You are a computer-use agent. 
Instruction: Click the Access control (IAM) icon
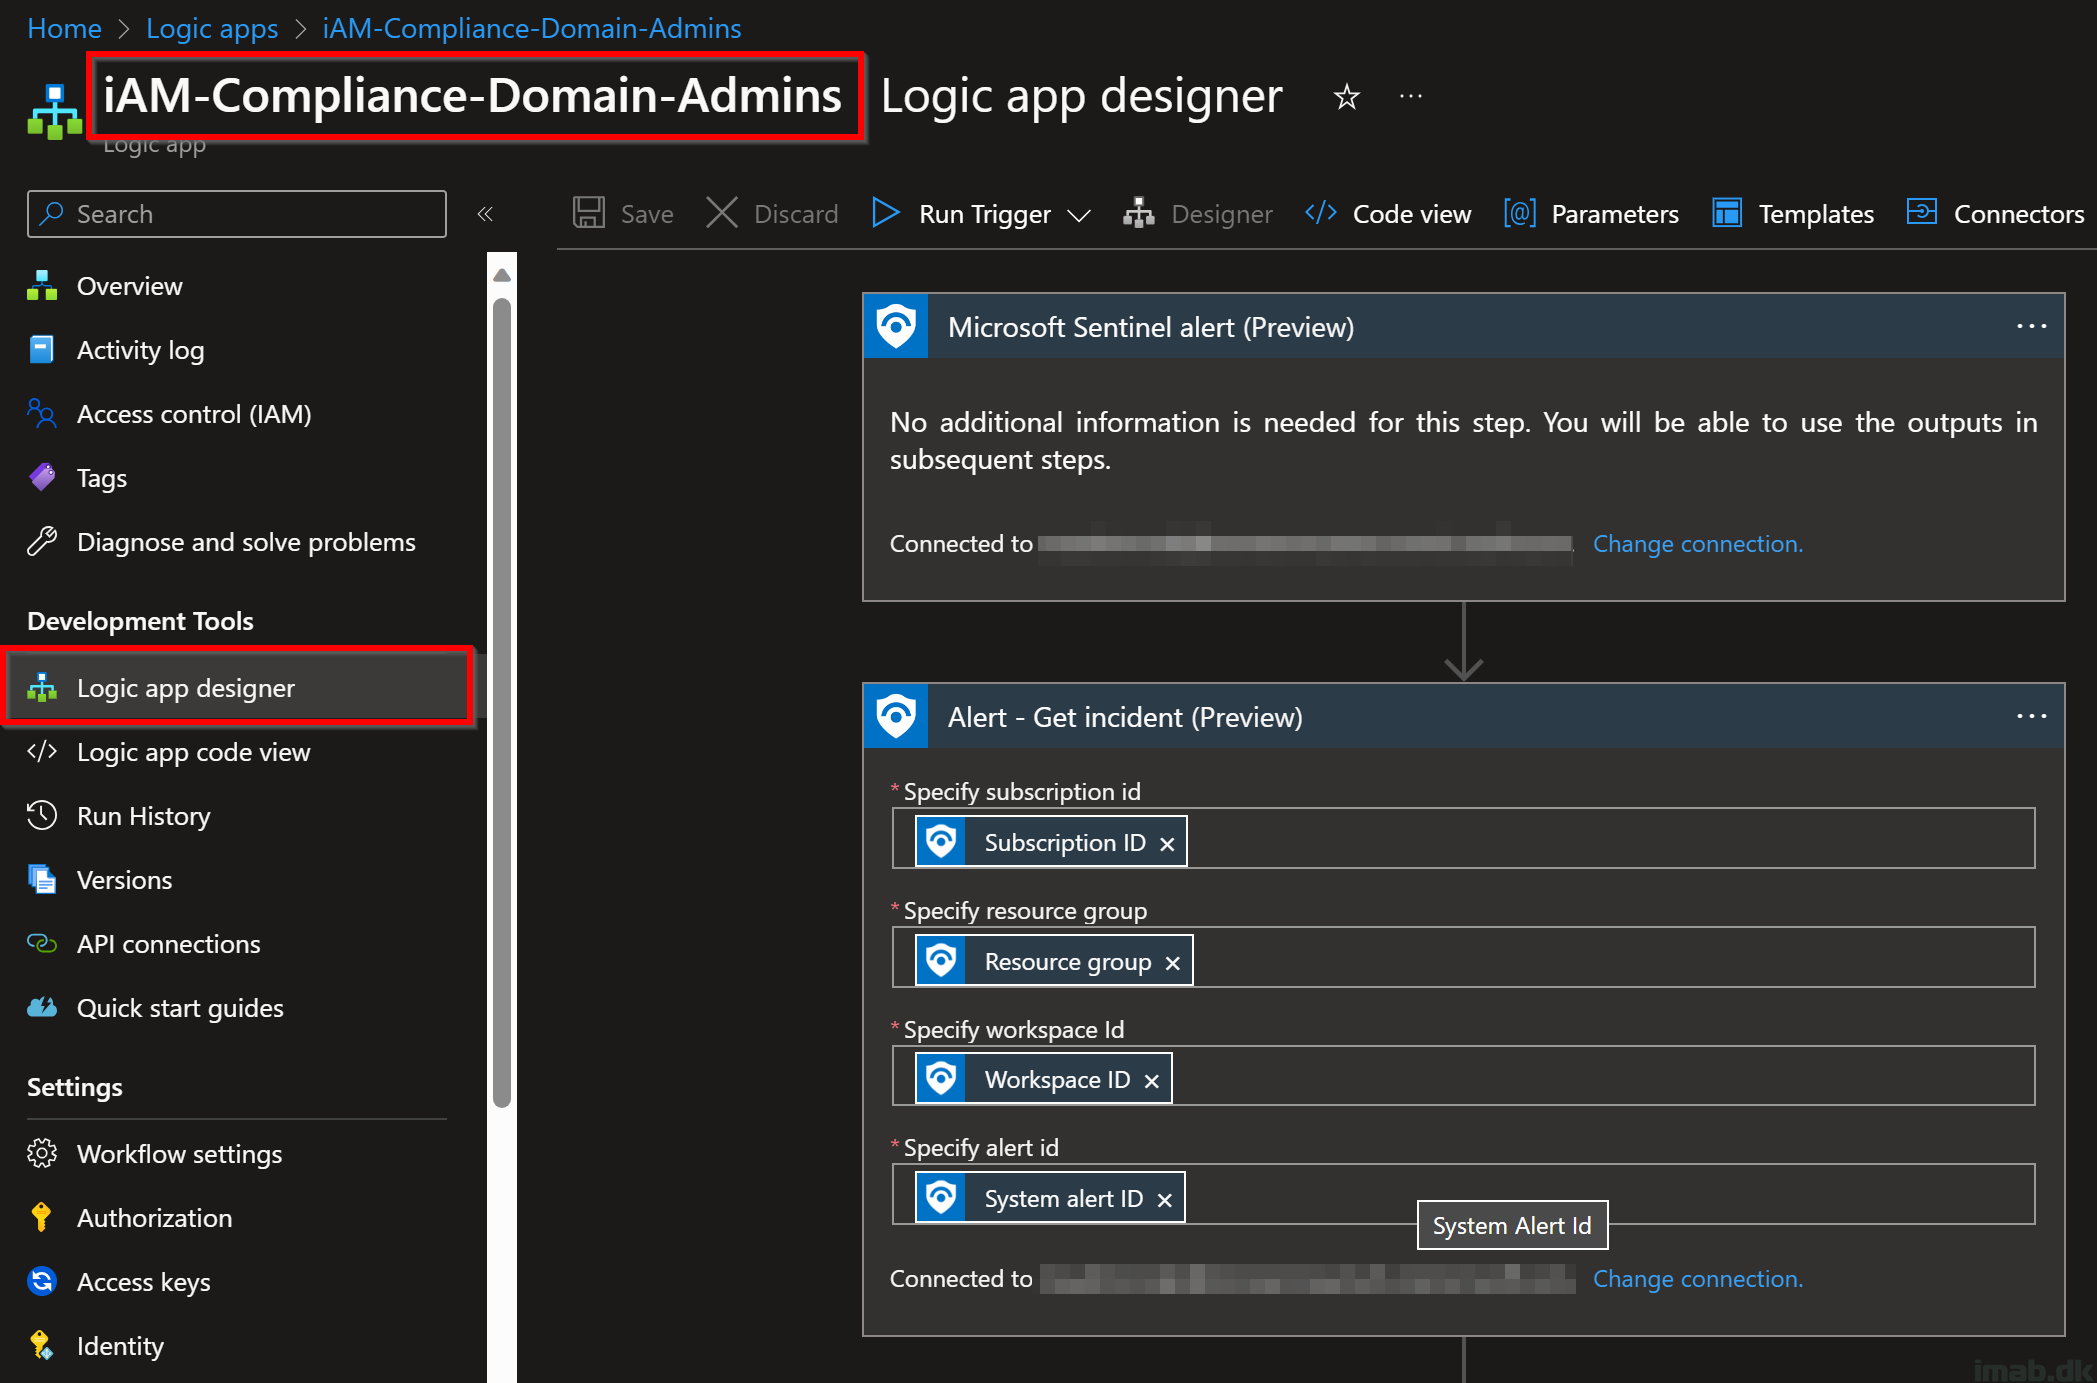point(42,414)
